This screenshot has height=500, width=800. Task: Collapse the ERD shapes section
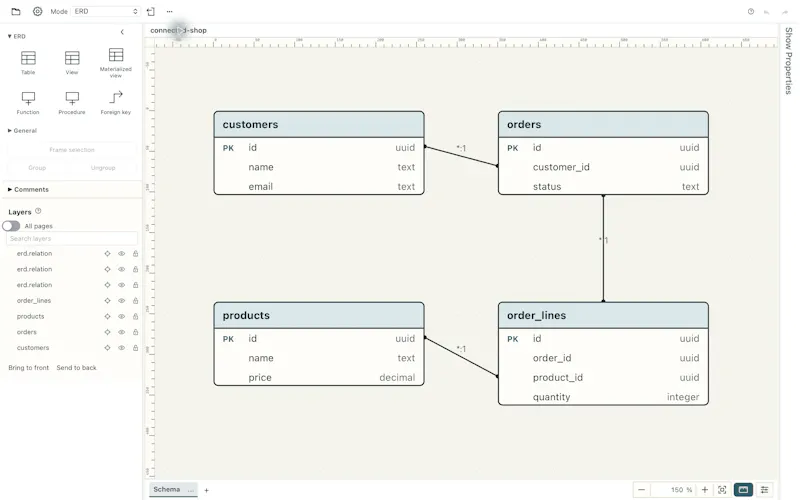16,36
